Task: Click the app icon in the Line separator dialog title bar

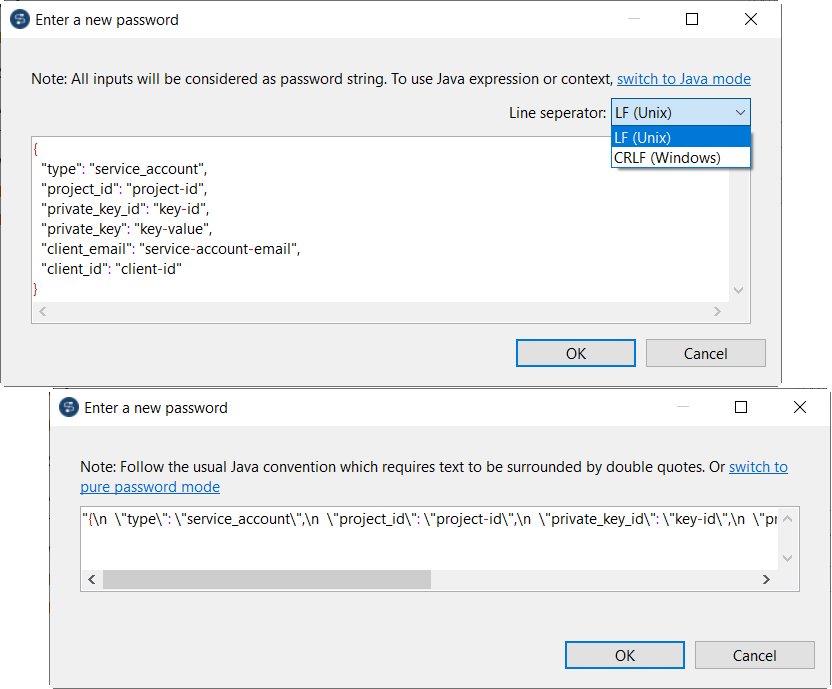Action: coord(19,19)
